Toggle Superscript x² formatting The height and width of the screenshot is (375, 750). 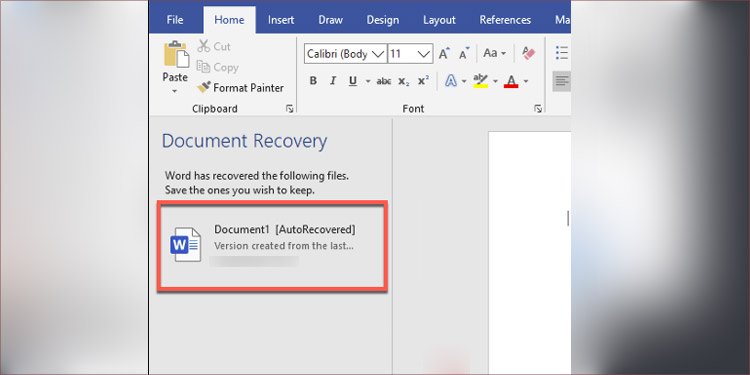(423, 81)
